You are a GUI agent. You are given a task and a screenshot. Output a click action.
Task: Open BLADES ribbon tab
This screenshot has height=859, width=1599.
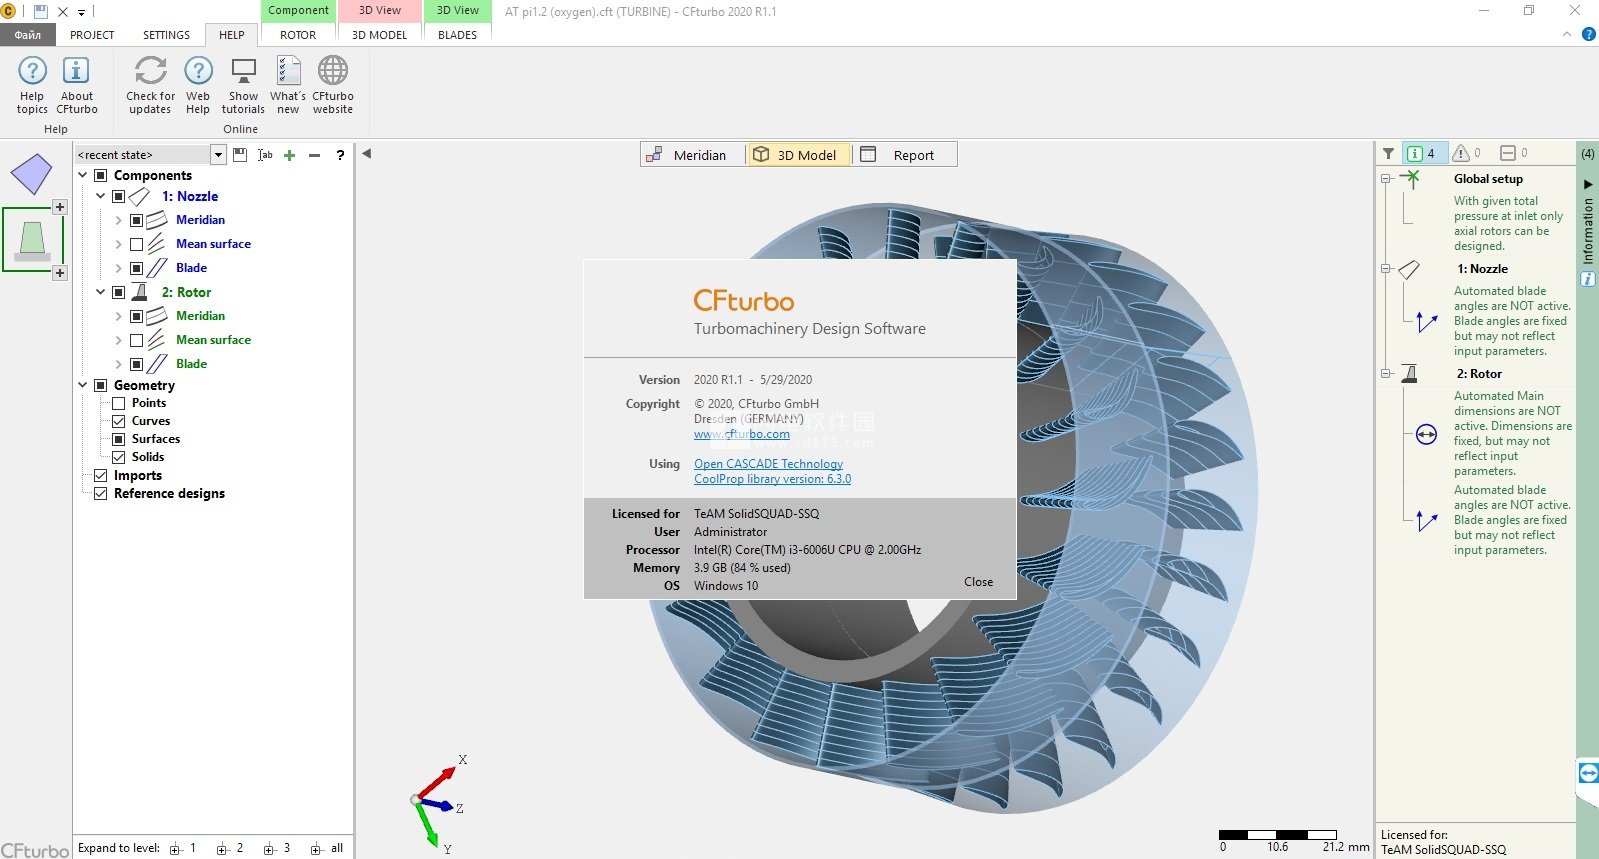(458, 35)
